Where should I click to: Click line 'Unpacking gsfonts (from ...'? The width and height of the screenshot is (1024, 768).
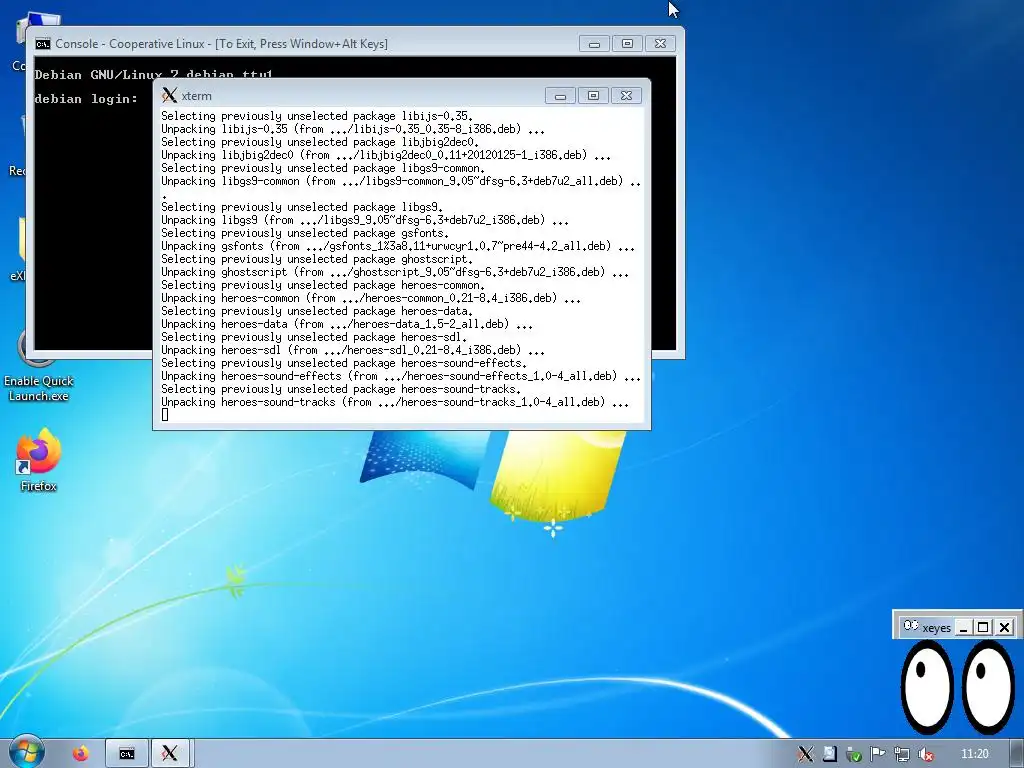tap(398, 246)
